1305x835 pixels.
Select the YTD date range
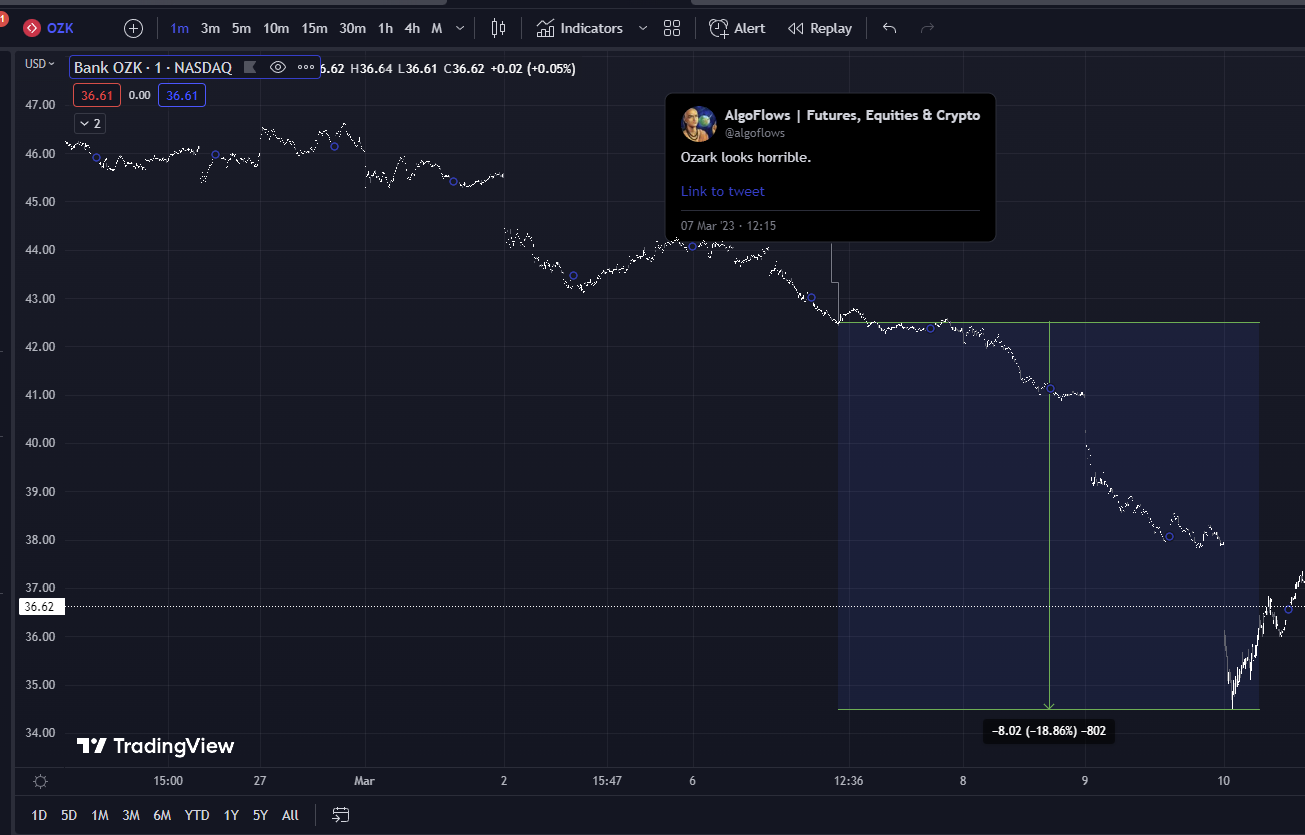click(197, 815)
